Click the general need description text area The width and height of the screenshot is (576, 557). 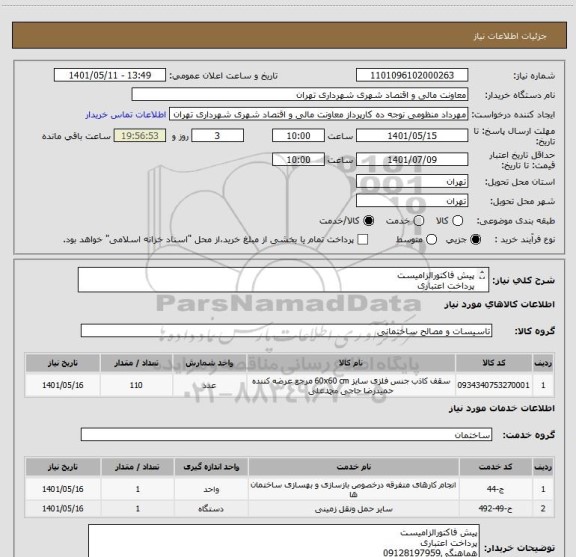click(x=283, y=280)
